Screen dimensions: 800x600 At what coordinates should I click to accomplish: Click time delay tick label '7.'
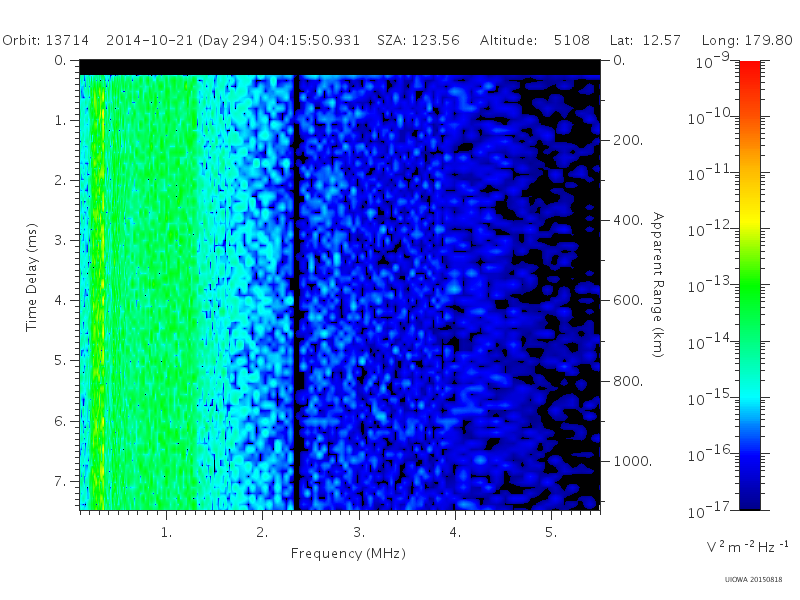click(x=60, y=481)
